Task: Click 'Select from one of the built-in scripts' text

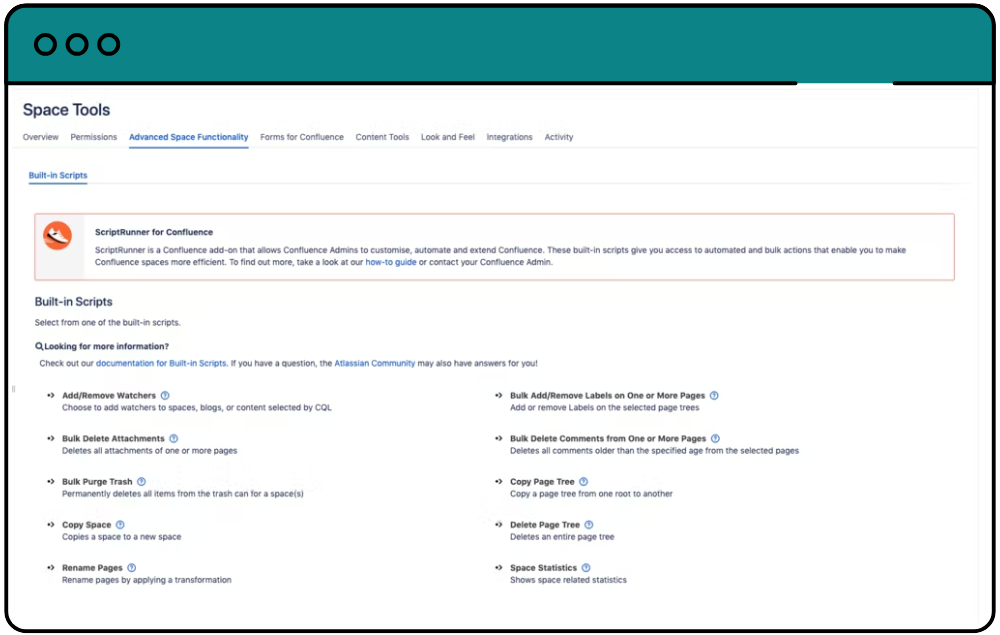Action: pos(107,323)
